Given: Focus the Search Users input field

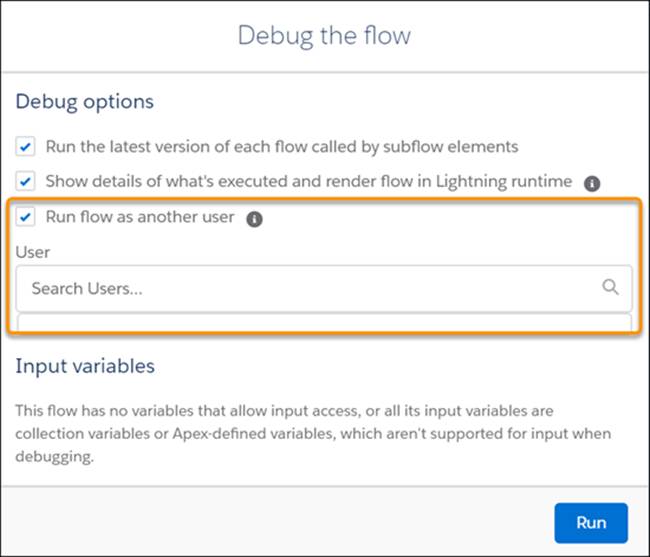Looking at the screenshot, I should point(324,288).
